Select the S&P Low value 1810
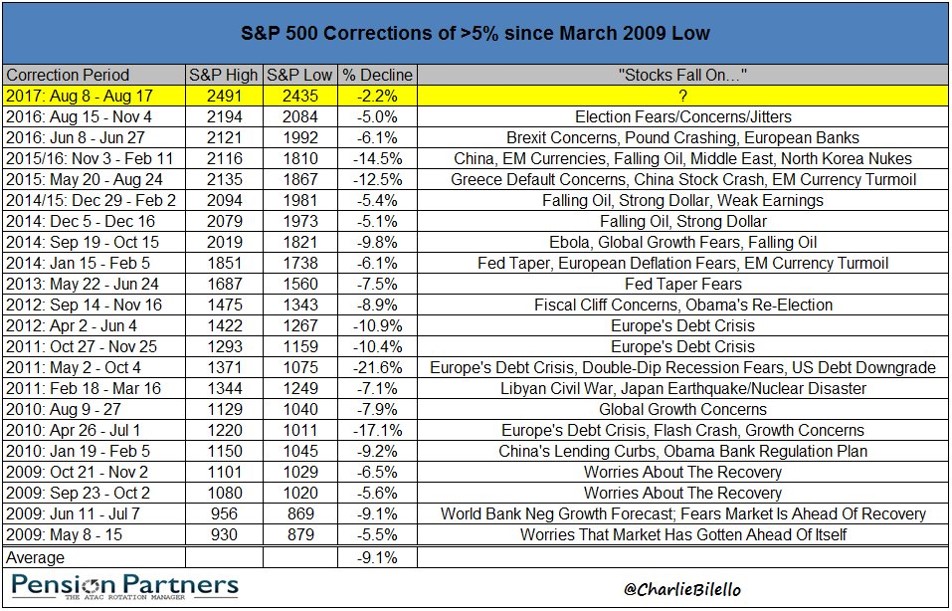 tap(300, 159)
